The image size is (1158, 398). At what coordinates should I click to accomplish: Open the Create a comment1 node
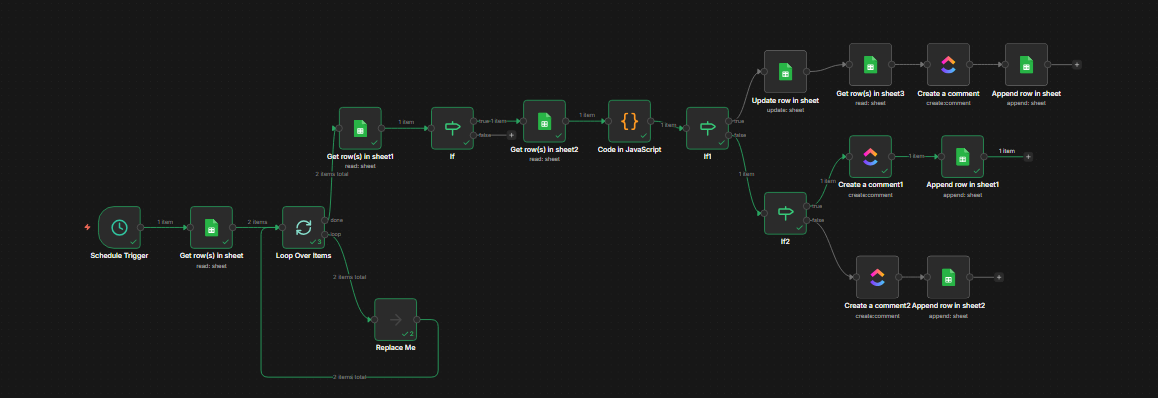coord(870,157)
